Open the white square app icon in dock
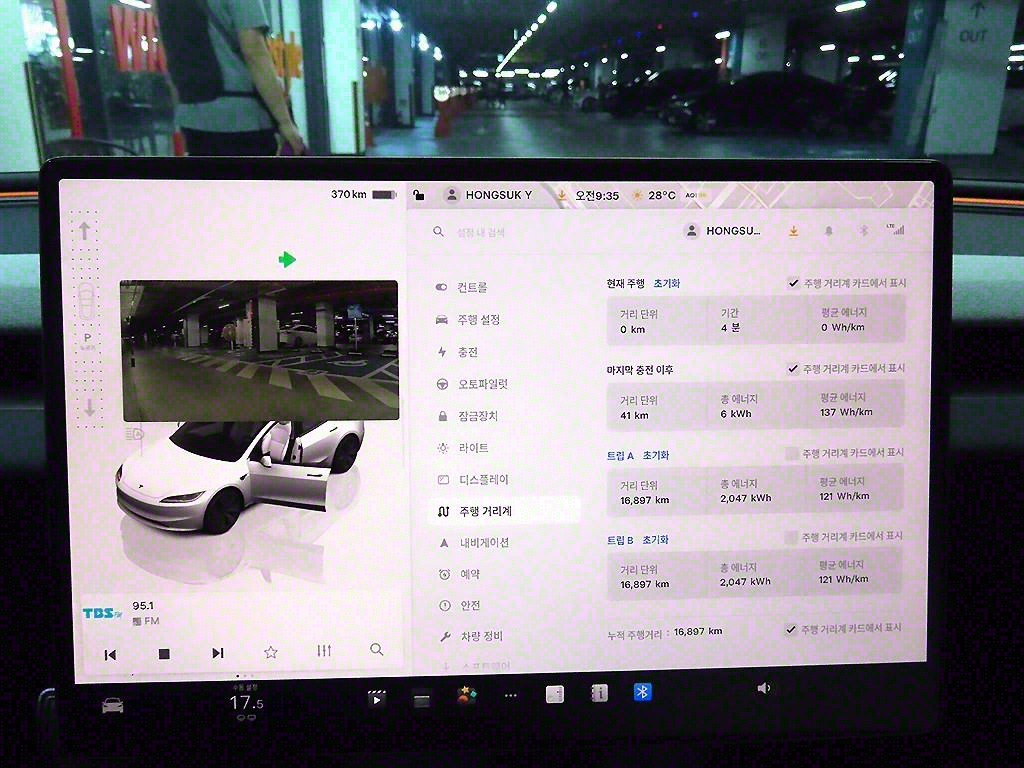Image resolution: width=1024 pixels, height=768 pixels. coord(554,694)
